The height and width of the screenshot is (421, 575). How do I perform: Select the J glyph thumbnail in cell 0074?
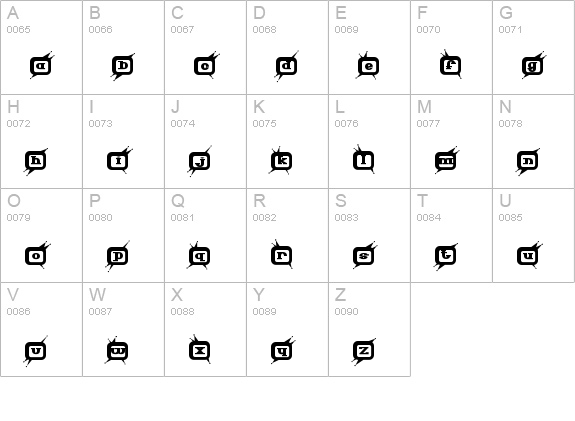click(x=200, y=161)
